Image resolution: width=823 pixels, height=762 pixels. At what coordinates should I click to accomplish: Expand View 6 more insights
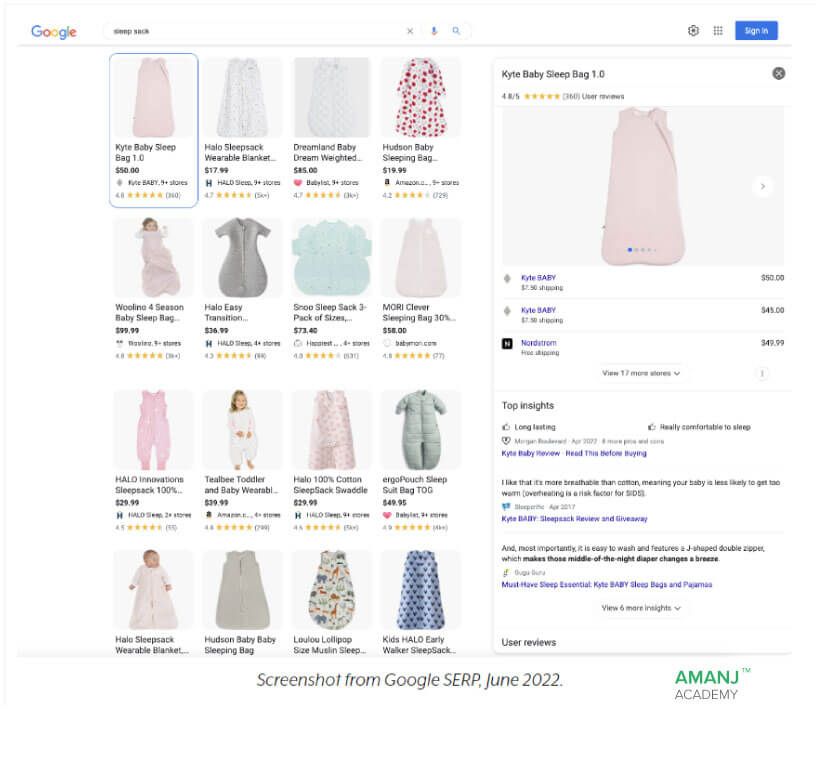641,608
